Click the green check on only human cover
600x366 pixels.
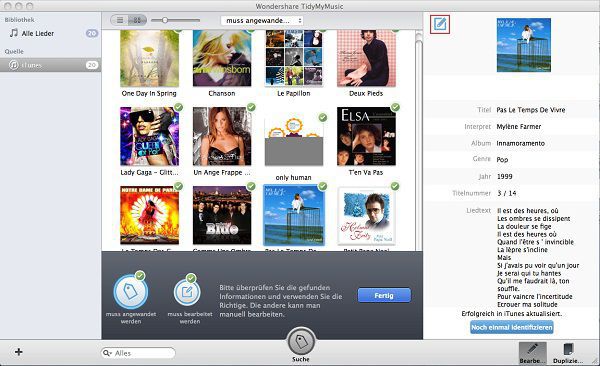(323, 117)
